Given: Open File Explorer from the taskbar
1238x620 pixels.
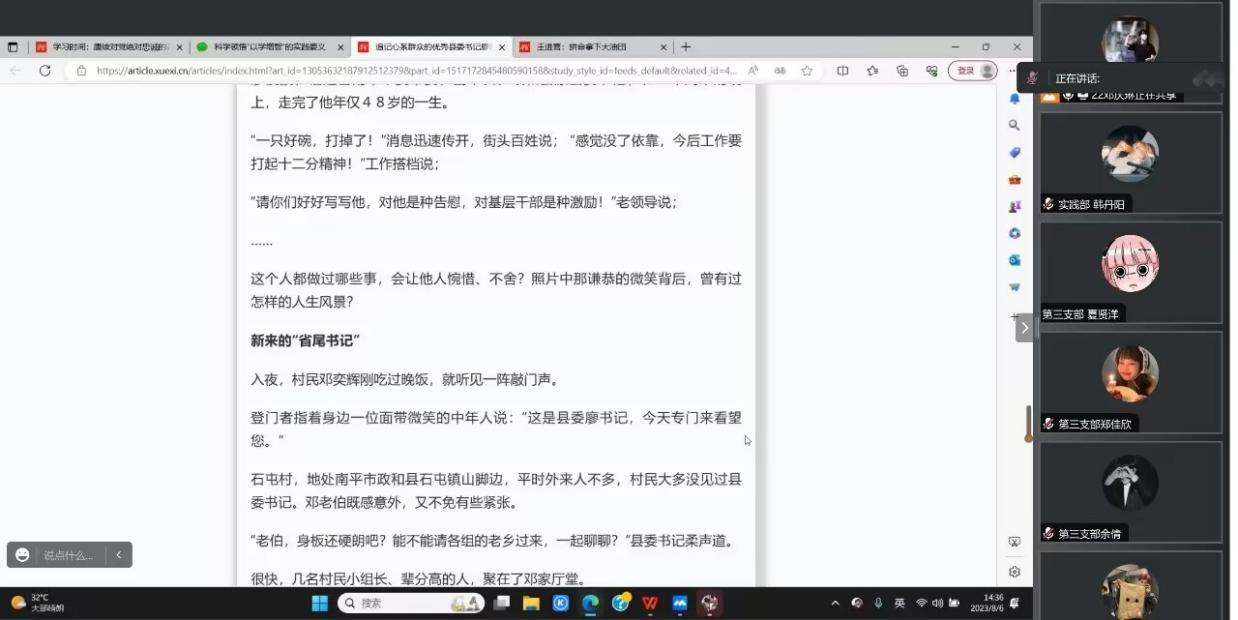Looking at the screenshot, I should [x=531, y=603].
